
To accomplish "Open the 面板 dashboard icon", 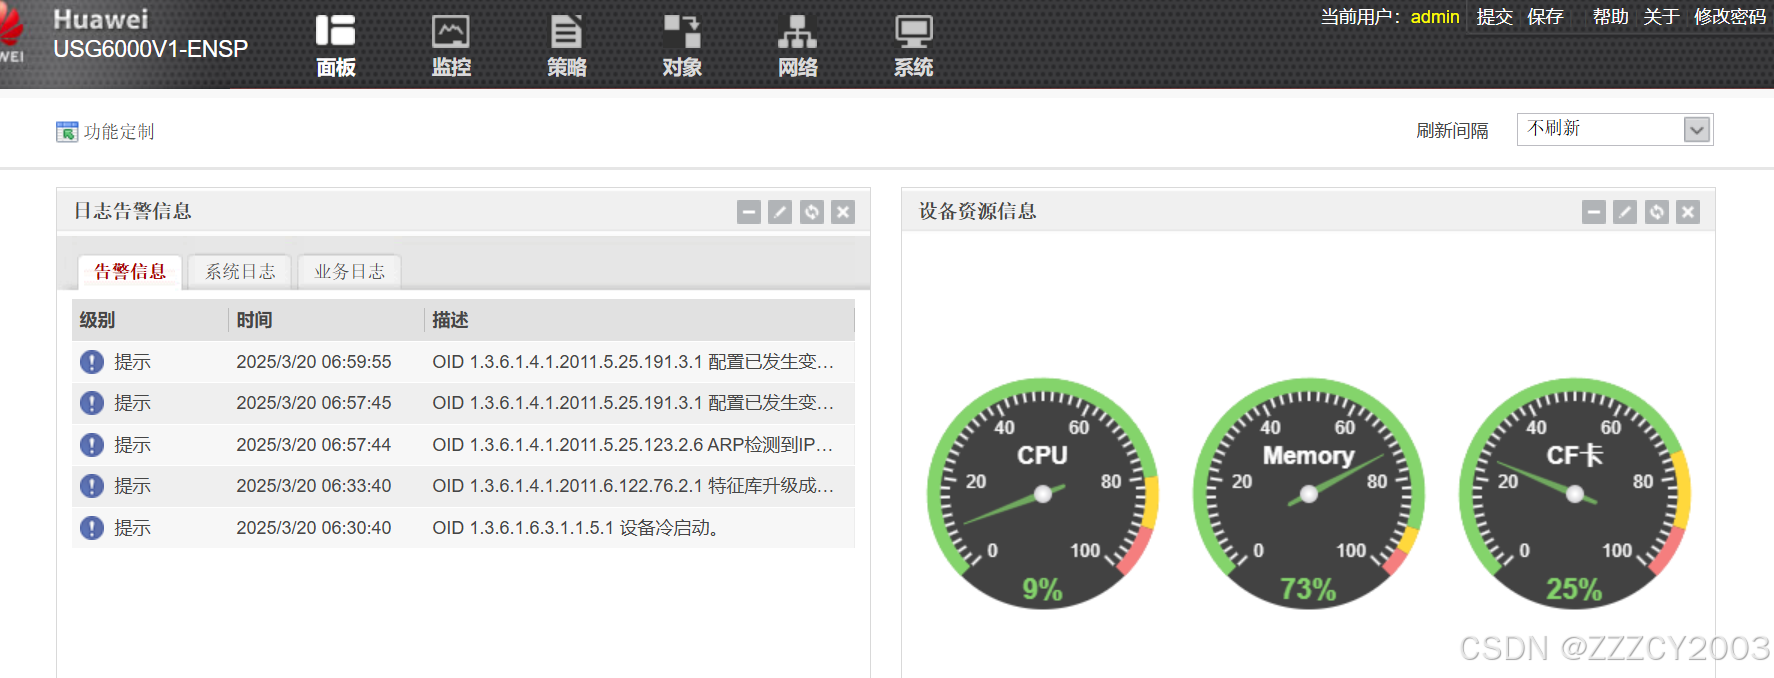I will [336, 32].
